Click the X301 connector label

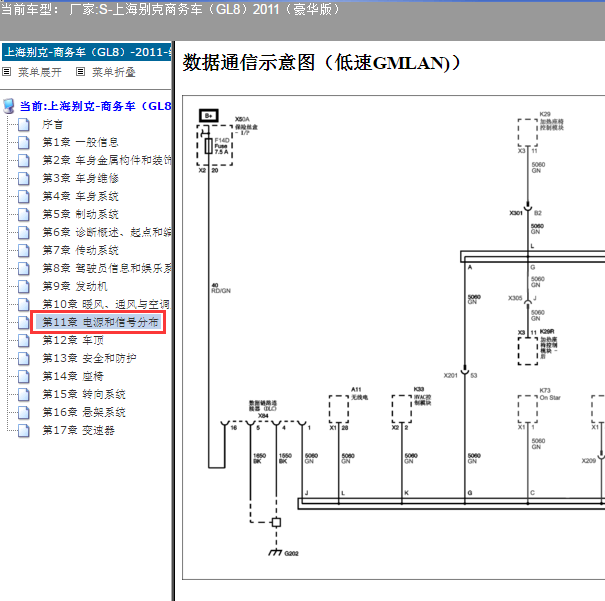point(516,213)
